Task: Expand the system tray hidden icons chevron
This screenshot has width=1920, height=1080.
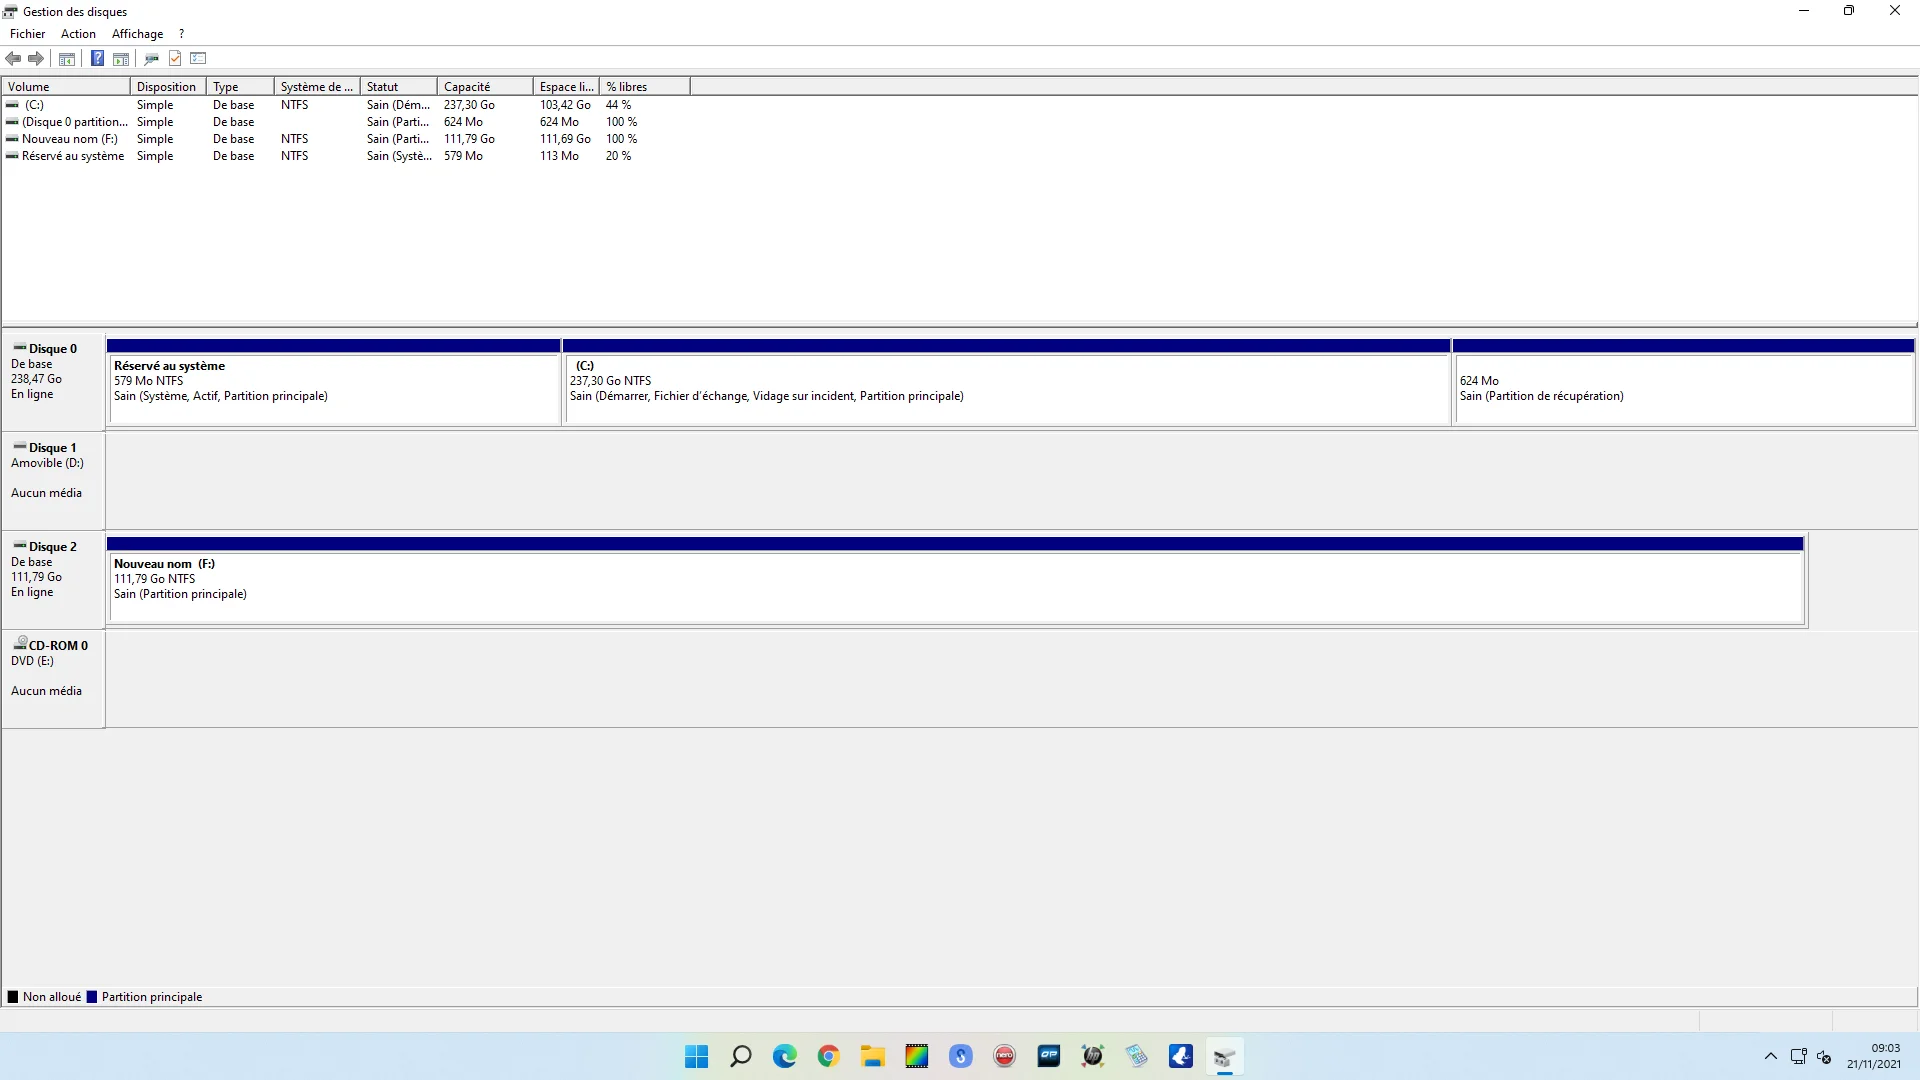Action: pyautogui.click(x=1770, y=1056)
